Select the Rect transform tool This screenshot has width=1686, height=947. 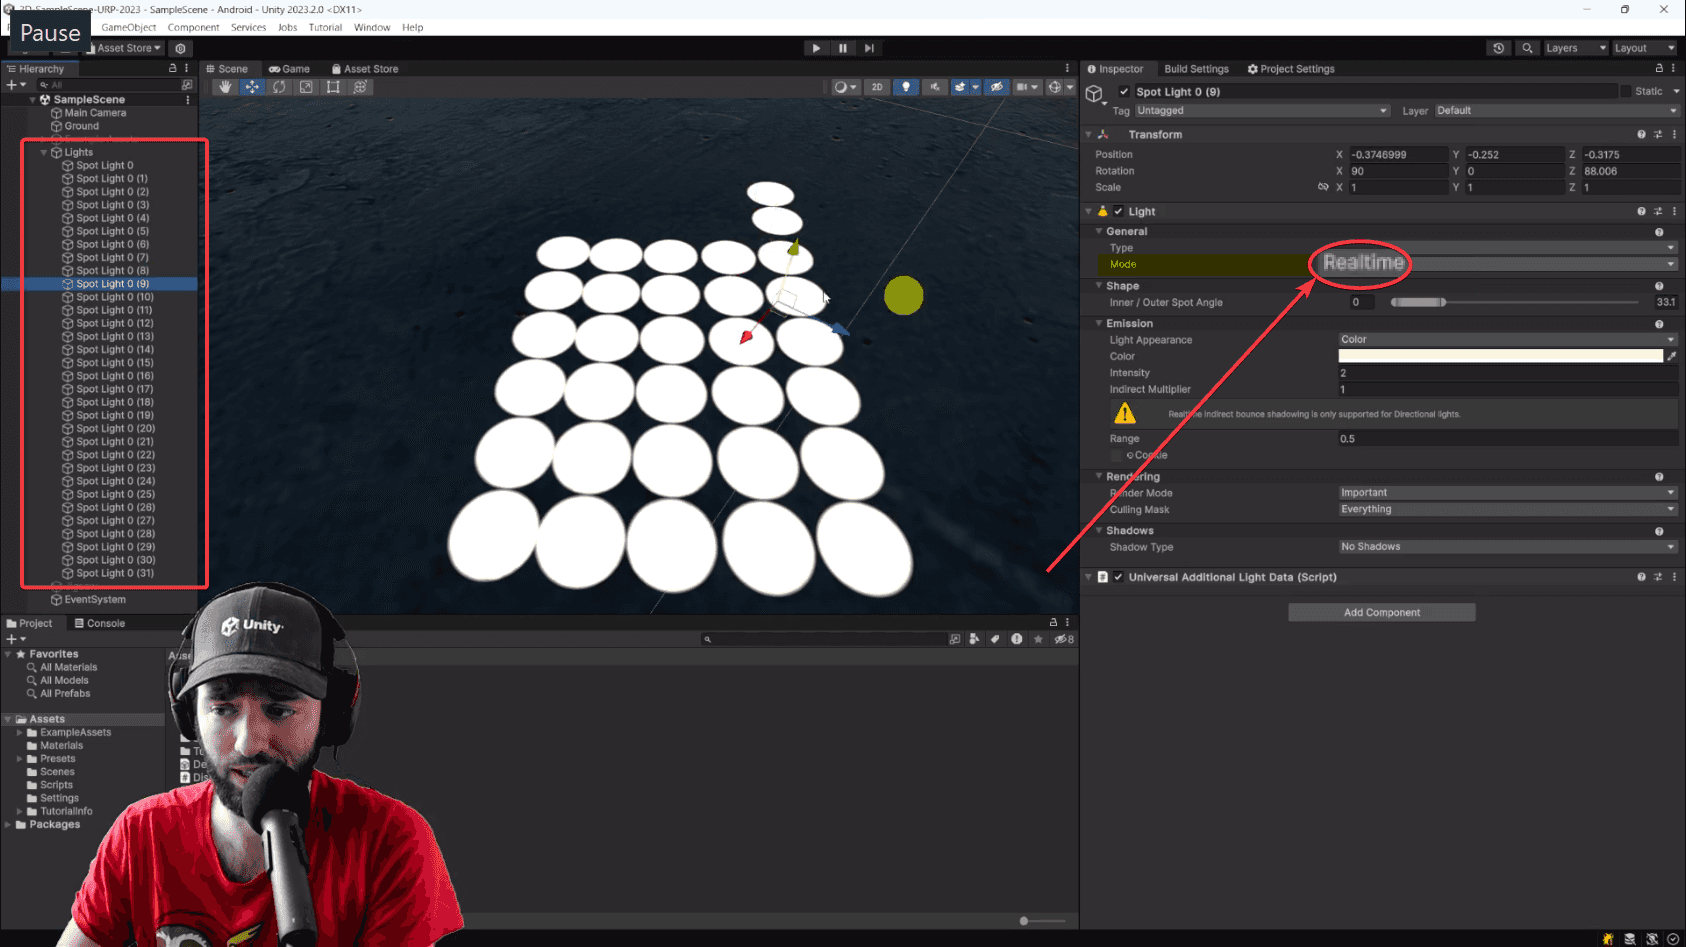[x=333, y=87]
